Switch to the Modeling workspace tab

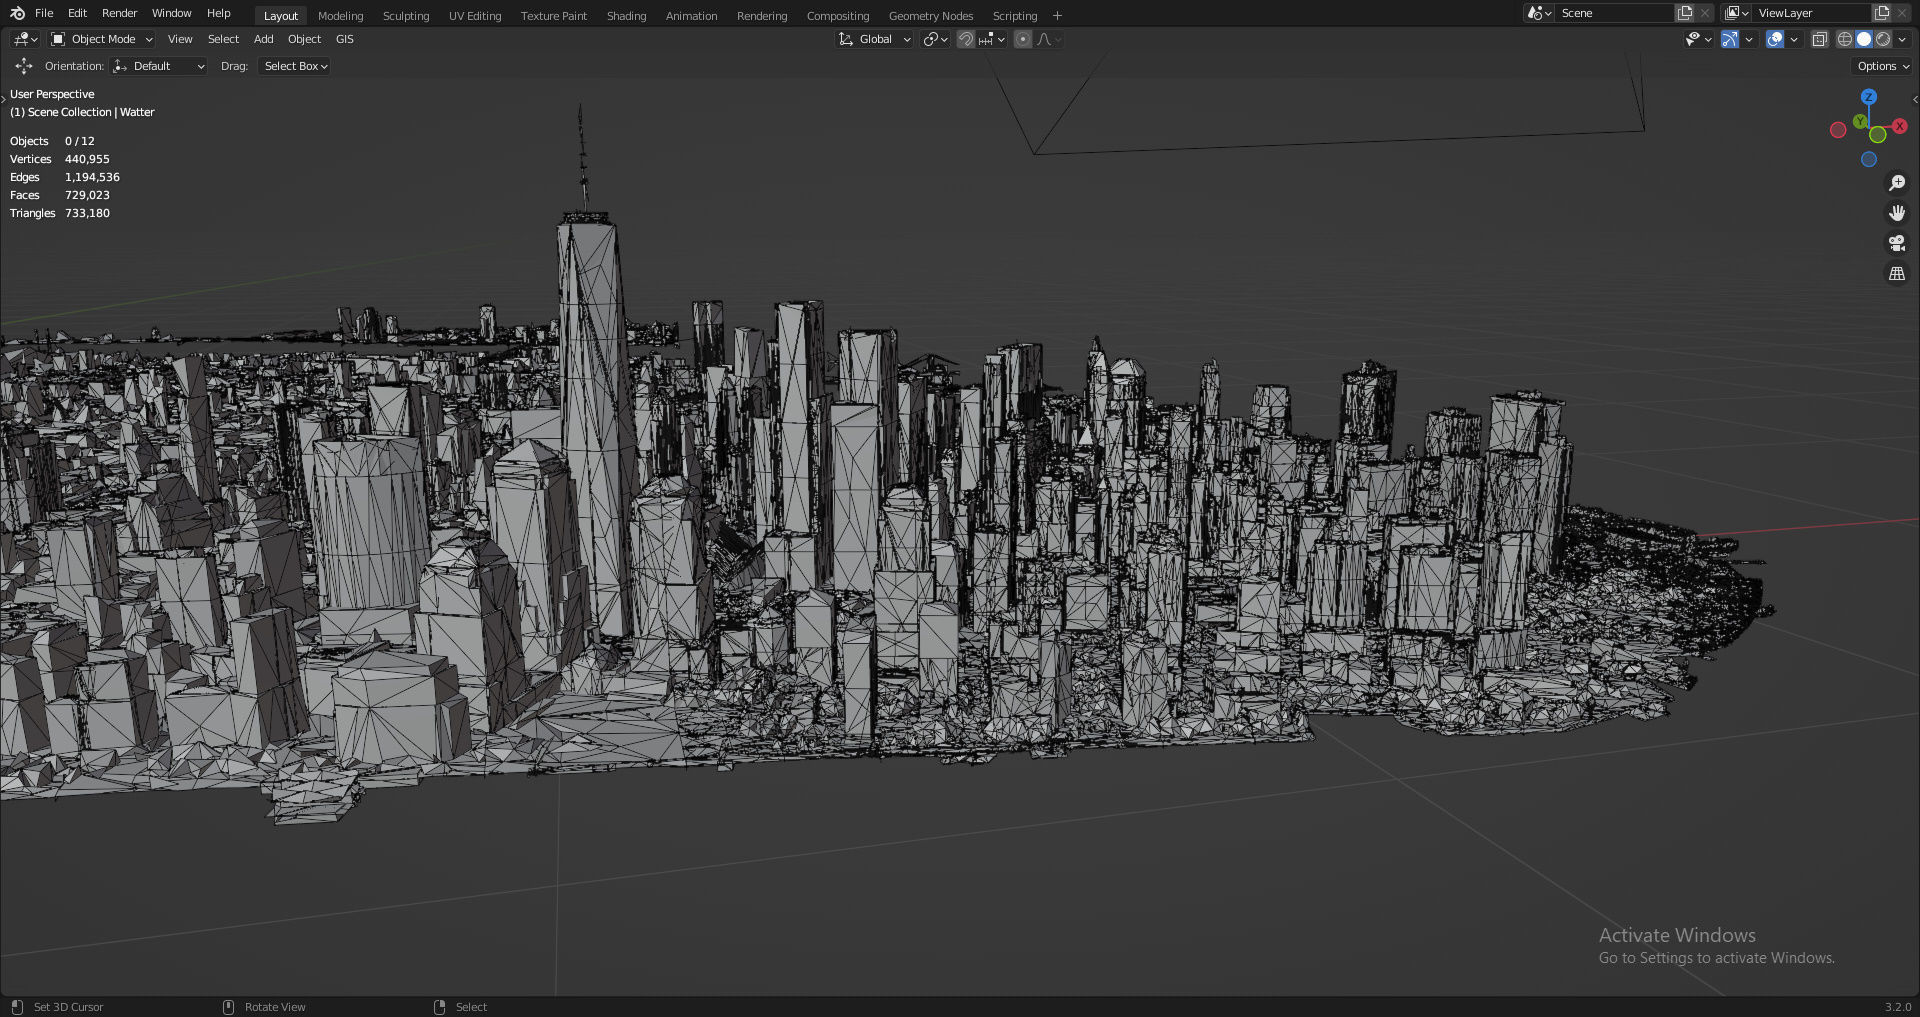pos(340,16)
